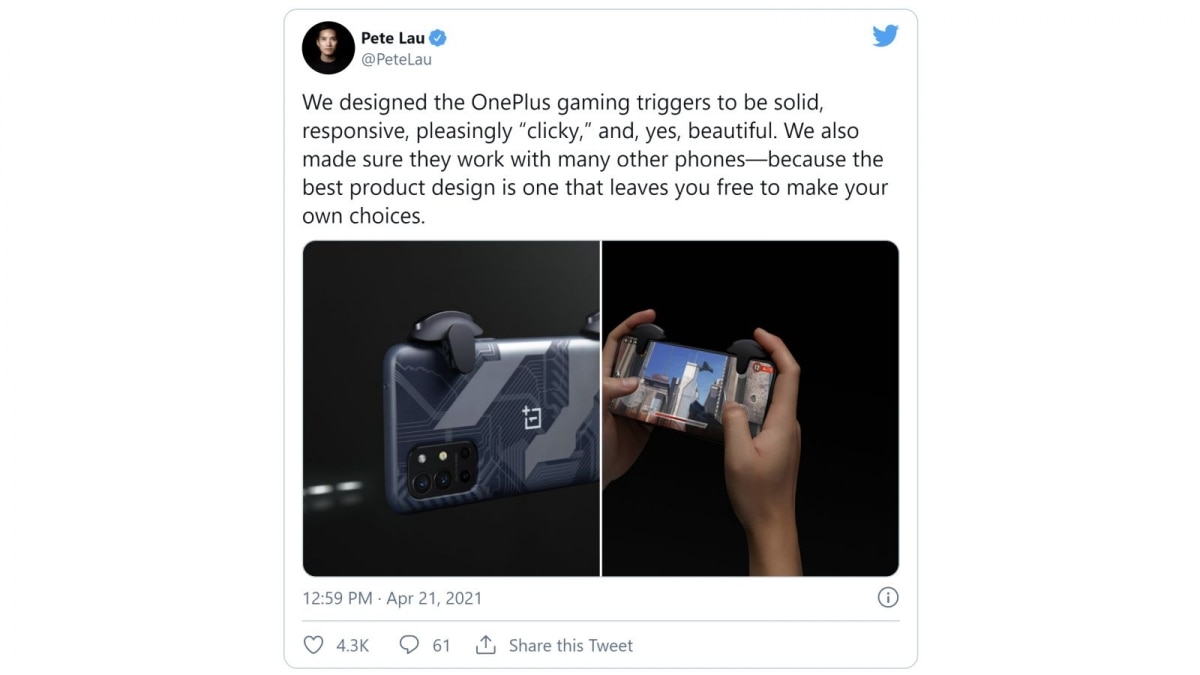Click the tweet text about gaming triggers
Image resolution: width=1200 pixels, height=675 pixels.
click(595, 159)
